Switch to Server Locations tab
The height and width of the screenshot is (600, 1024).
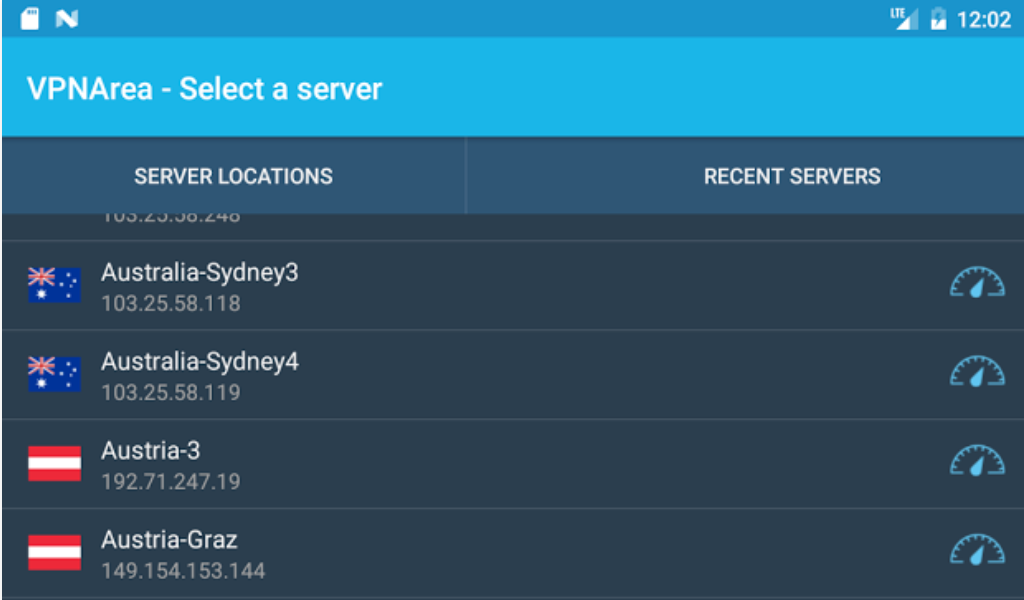tap(233, 176)
